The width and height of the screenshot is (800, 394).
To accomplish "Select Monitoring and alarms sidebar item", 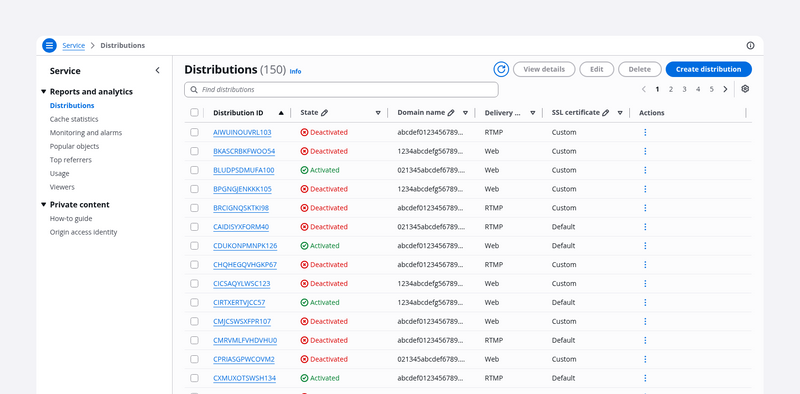I will pyautogui.click(x=86, y=133).
